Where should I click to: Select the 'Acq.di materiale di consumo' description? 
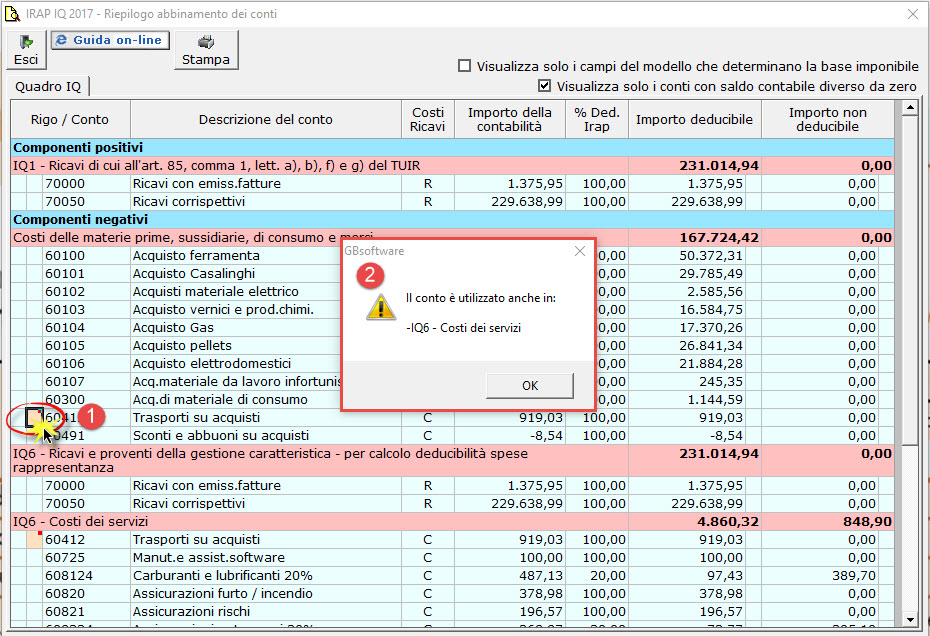pyautogui.click(x=220, y=399)
